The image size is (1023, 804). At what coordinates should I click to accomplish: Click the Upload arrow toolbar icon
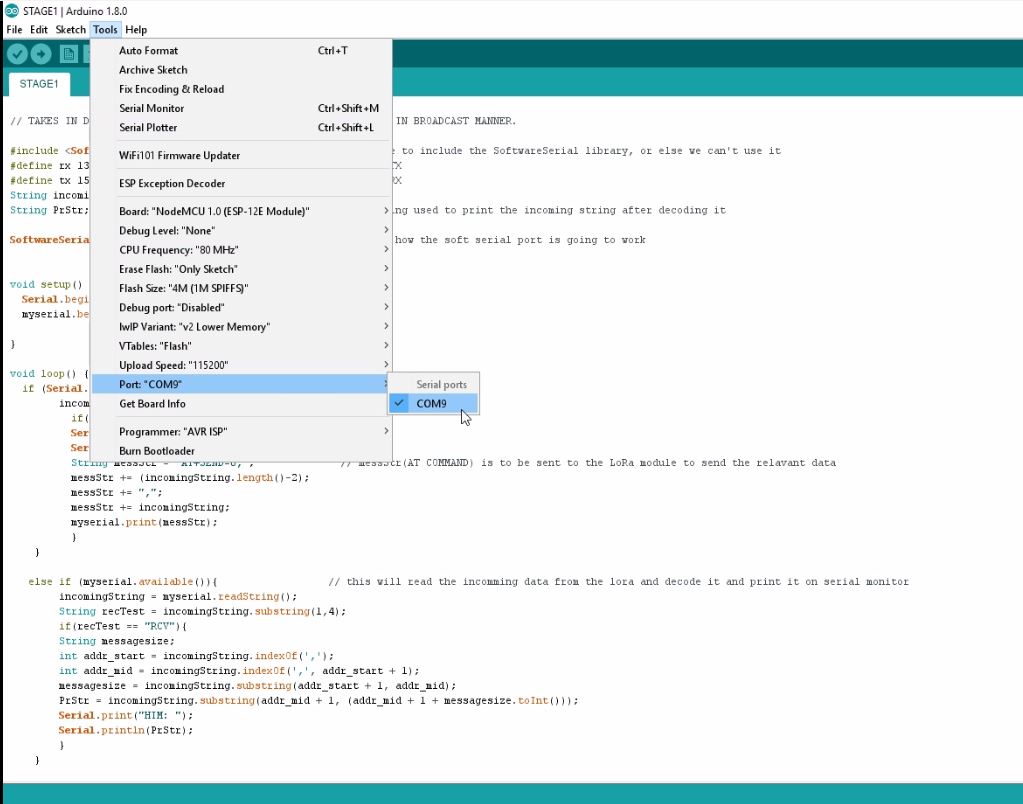pyautogui.click(x=41, y=54)
